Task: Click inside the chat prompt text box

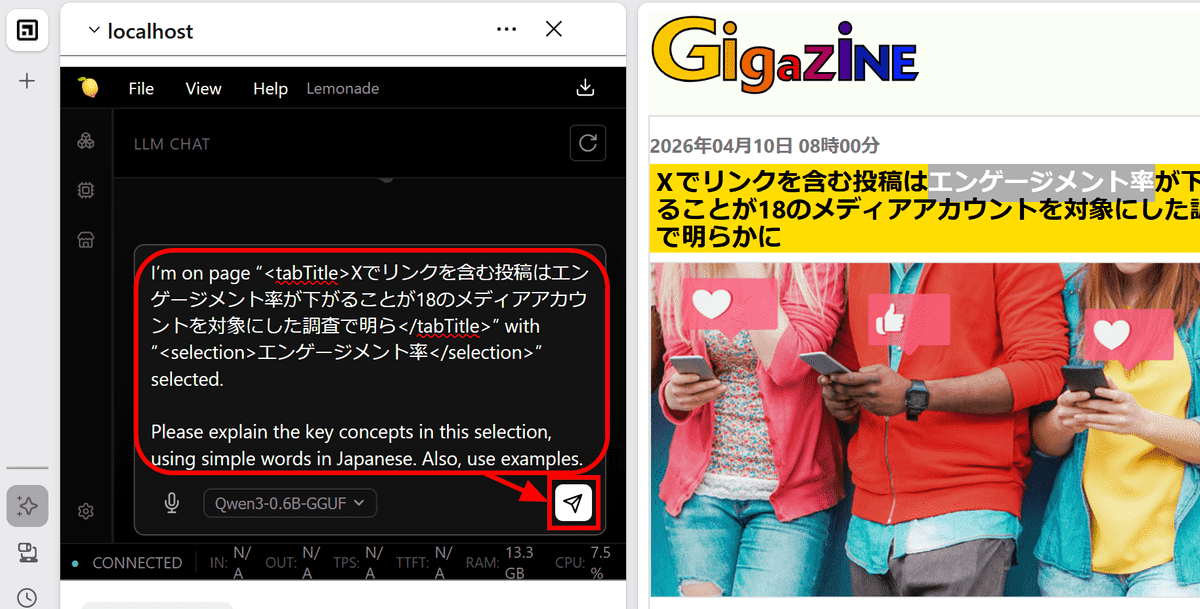Action: pos(368,366)
